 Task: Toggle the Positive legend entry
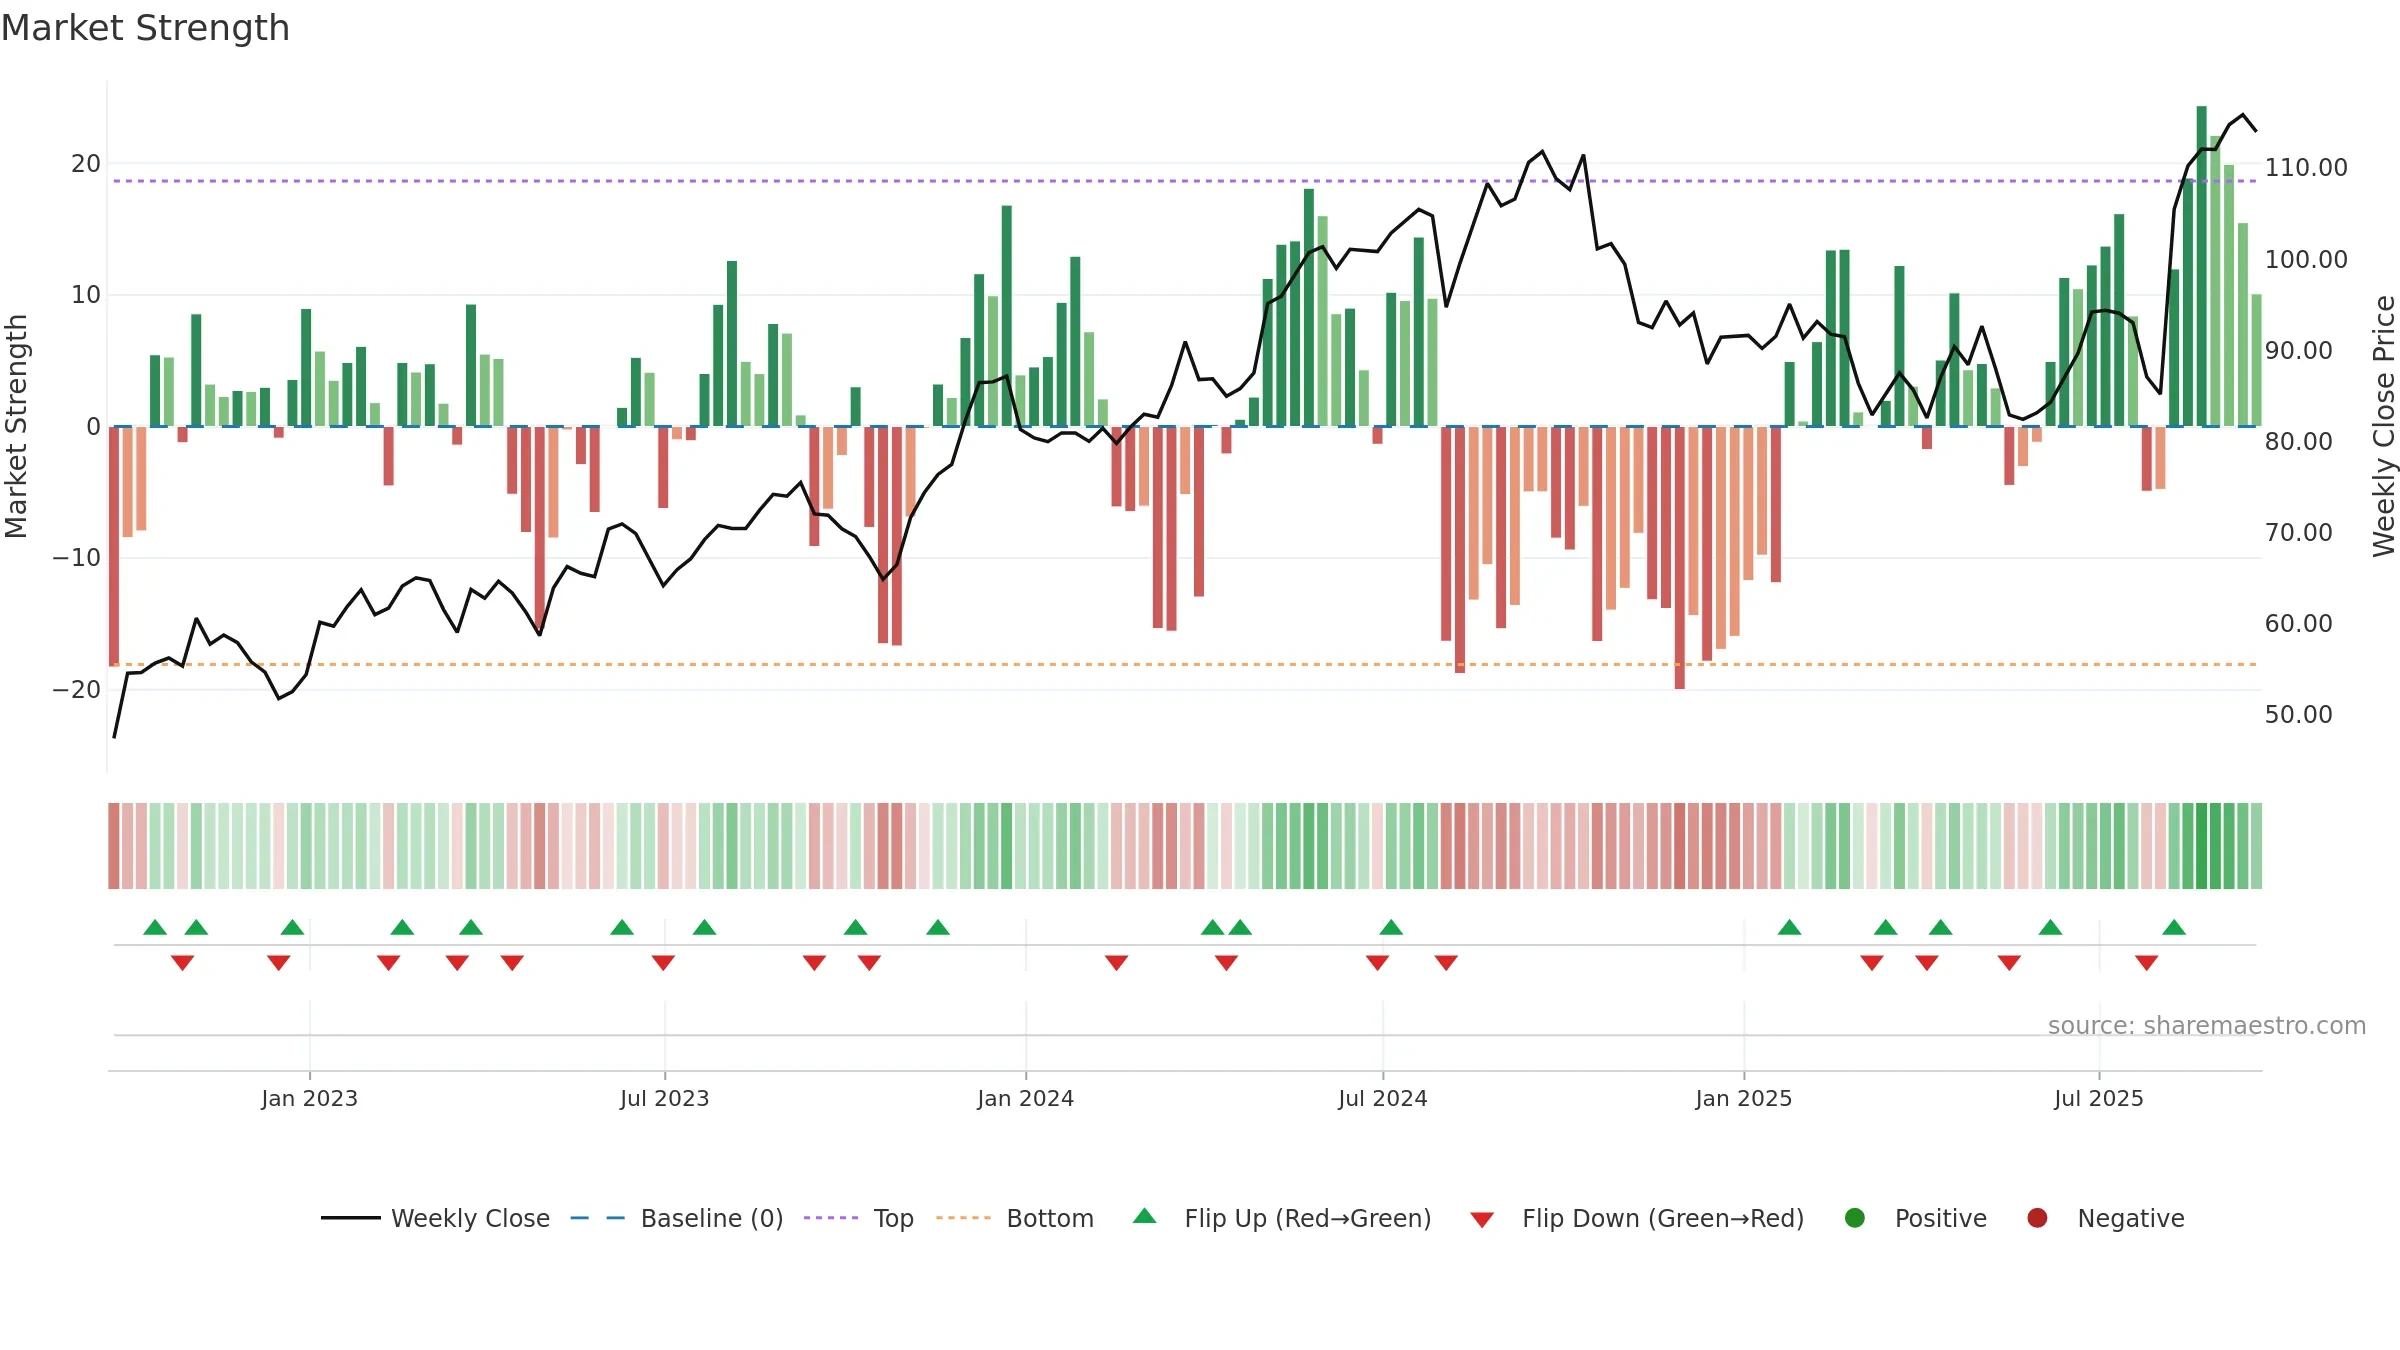coord(1915,1218)
